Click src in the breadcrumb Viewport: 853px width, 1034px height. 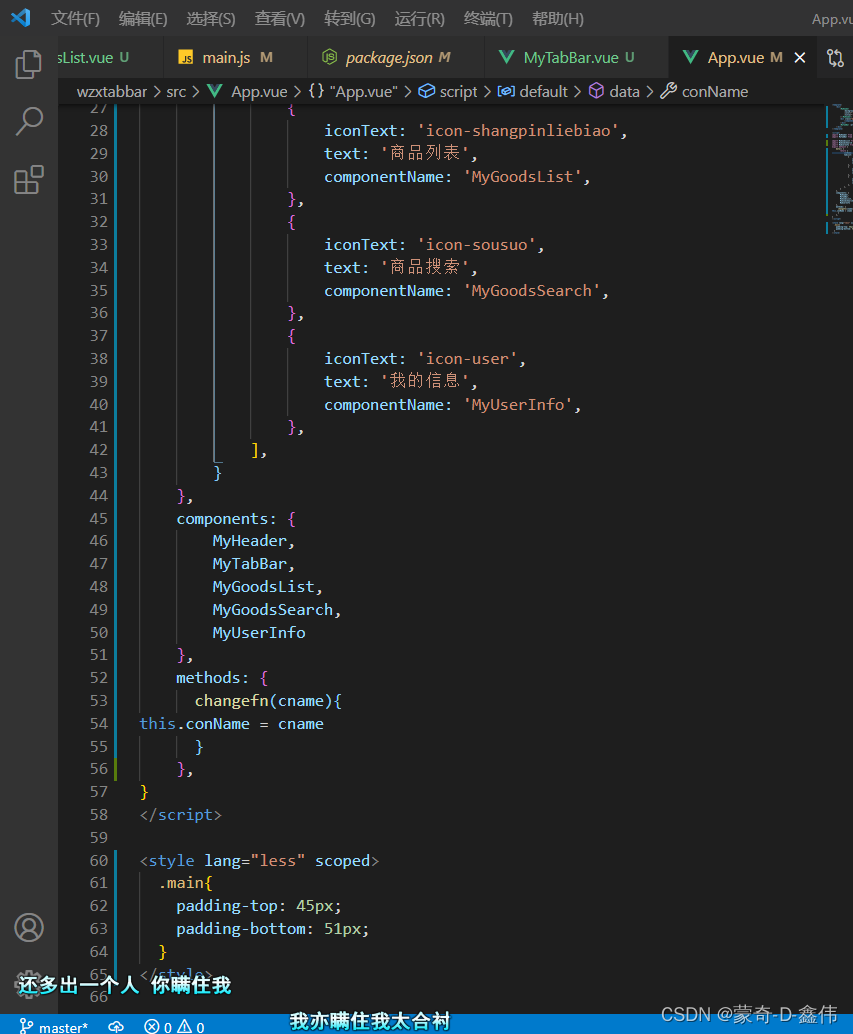pyautogui.click(x=176, y=92)
